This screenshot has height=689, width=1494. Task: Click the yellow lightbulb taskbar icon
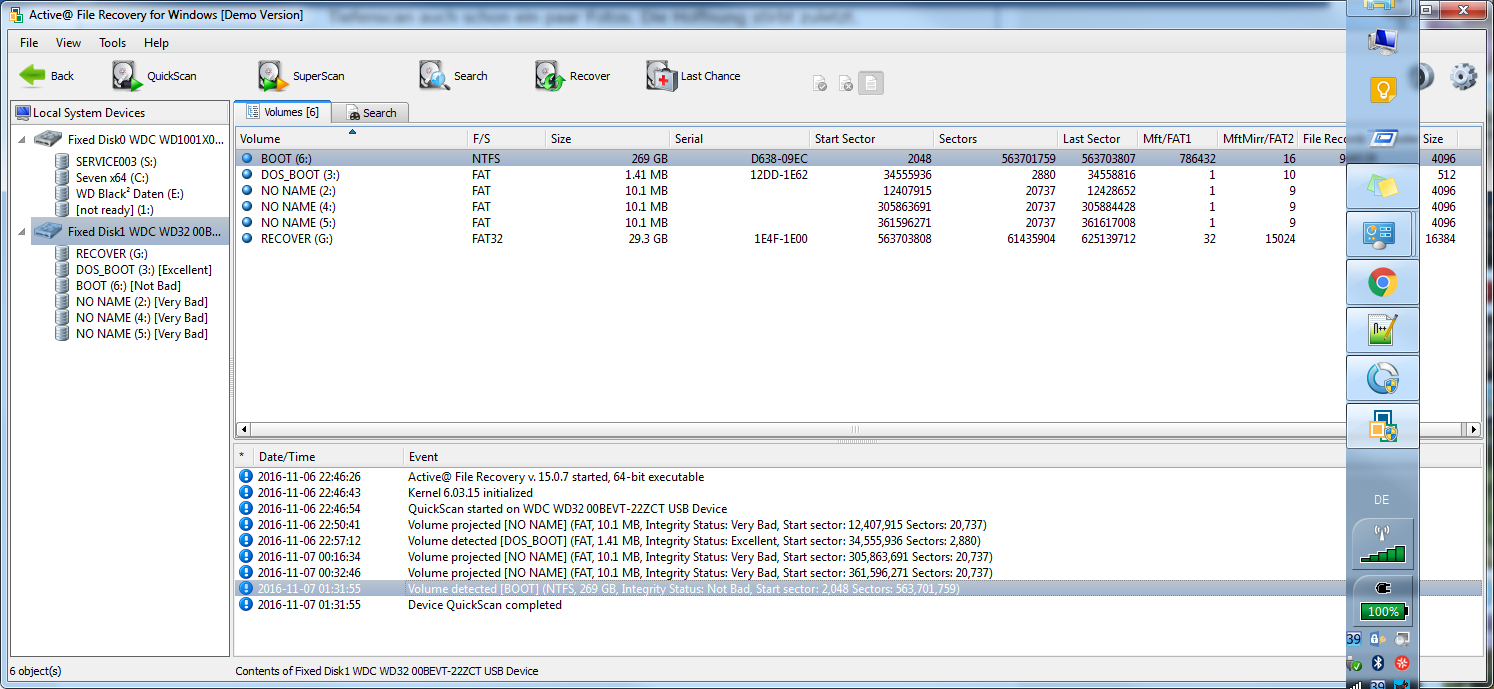point(1383,90)
